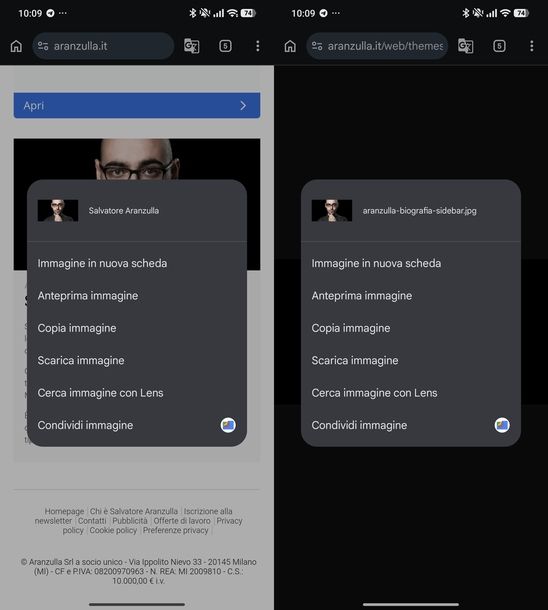Choose Anteprima immagine in left menu

point(137,296)
